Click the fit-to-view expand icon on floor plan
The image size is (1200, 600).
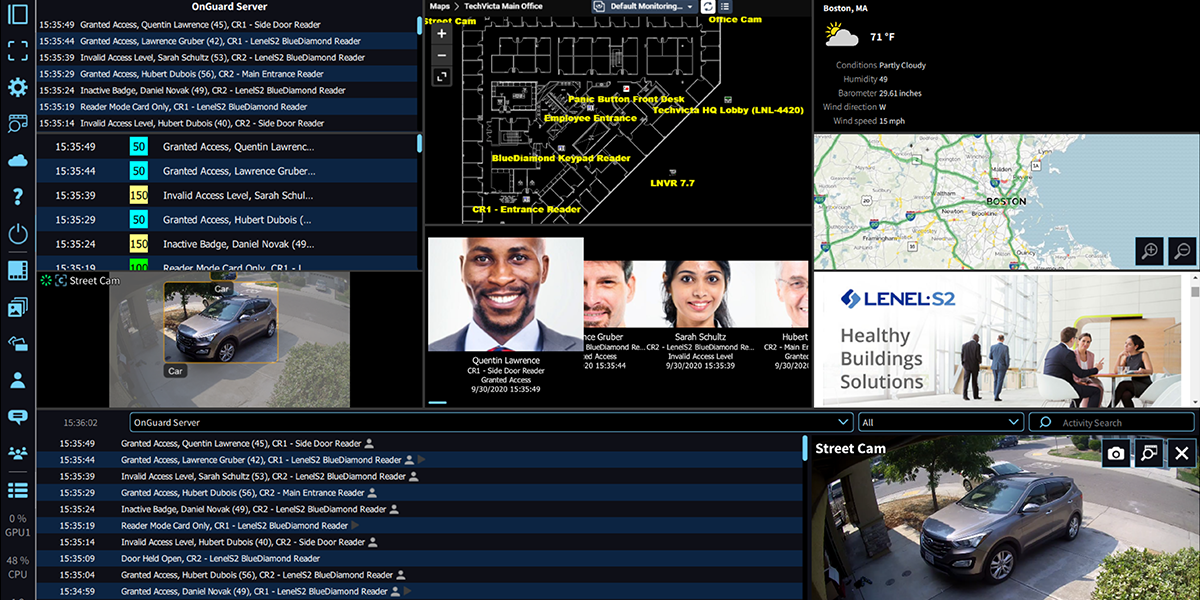pos(442,76)
